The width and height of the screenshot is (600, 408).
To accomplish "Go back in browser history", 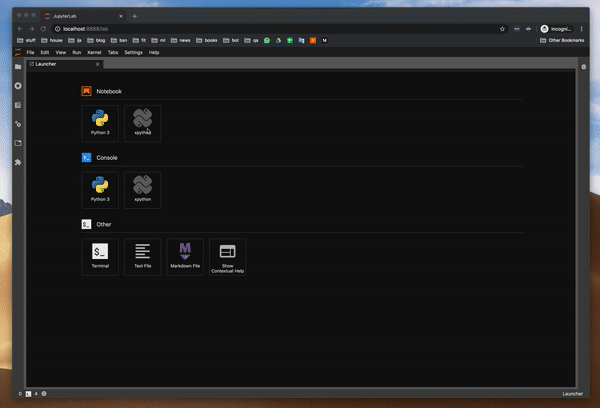I will 20,29.
